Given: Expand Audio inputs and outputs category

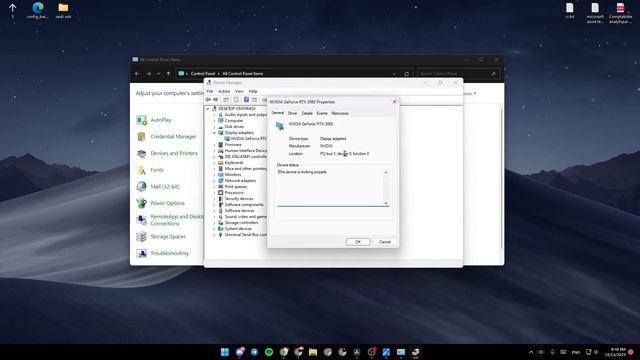Looking at the screenshot, I should pyautogui.click(x=214, y=115).
